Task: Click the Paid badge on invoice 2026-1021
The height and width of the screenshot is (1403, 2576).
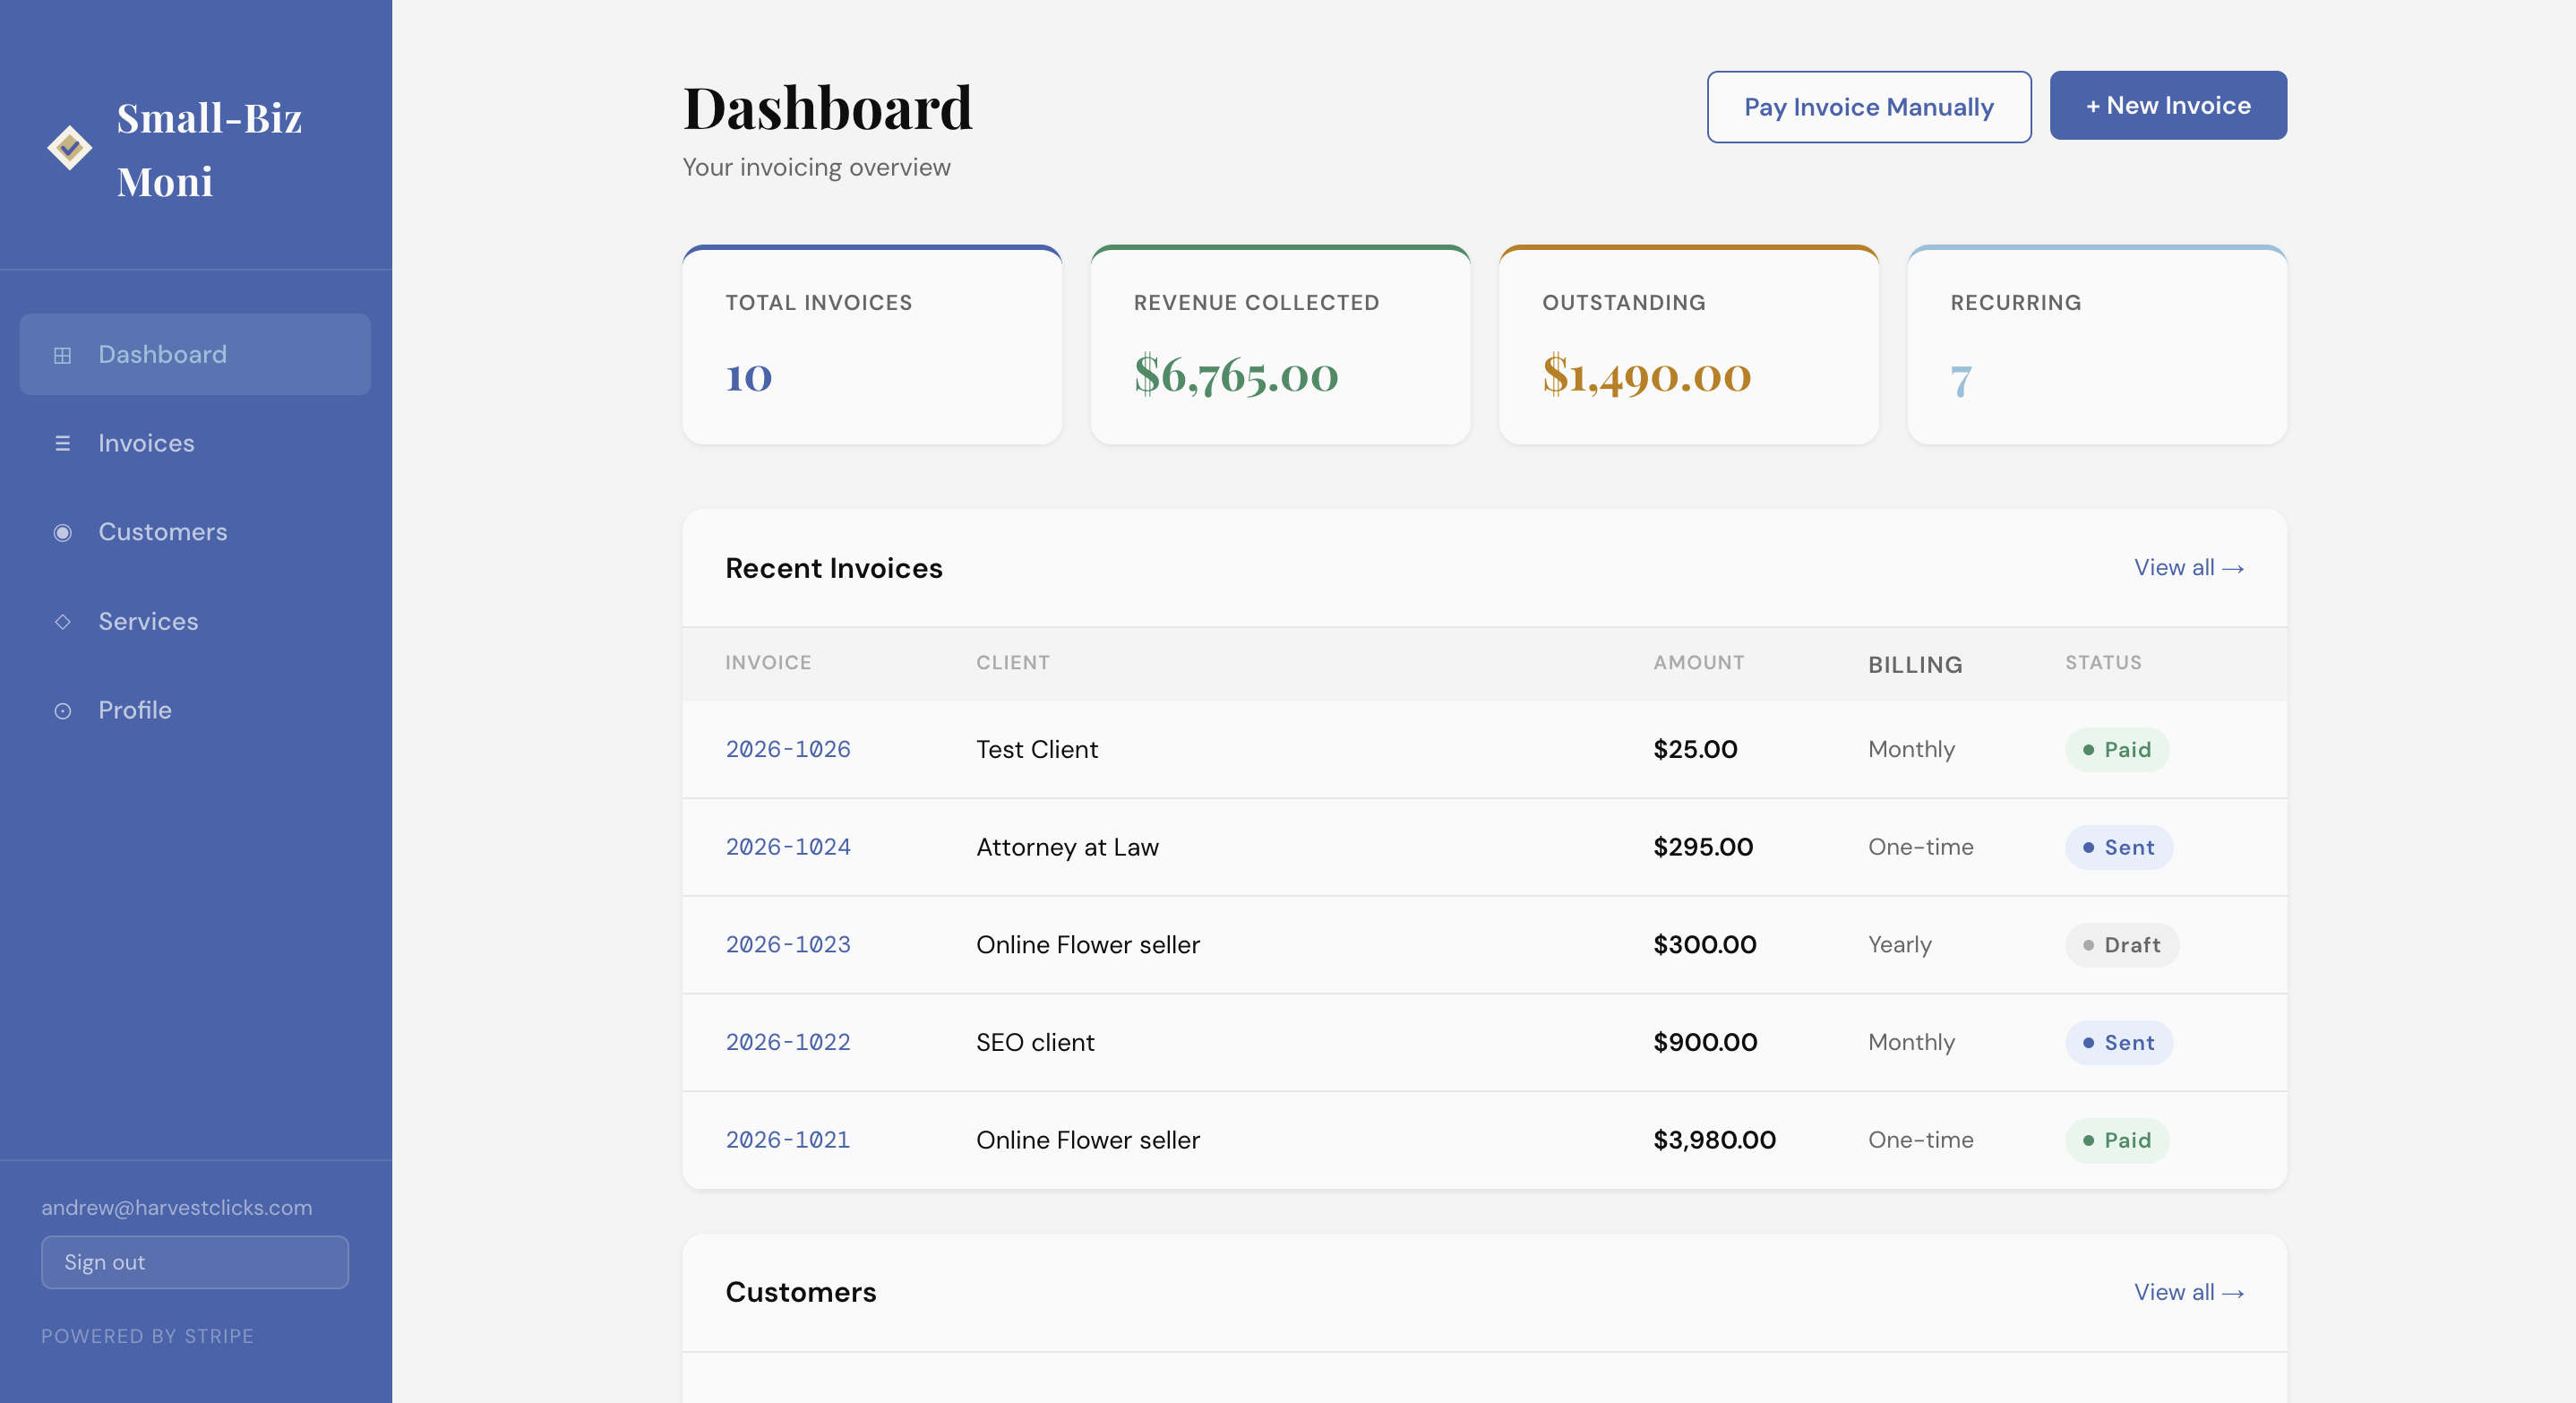Action: pos(2117,1140)
